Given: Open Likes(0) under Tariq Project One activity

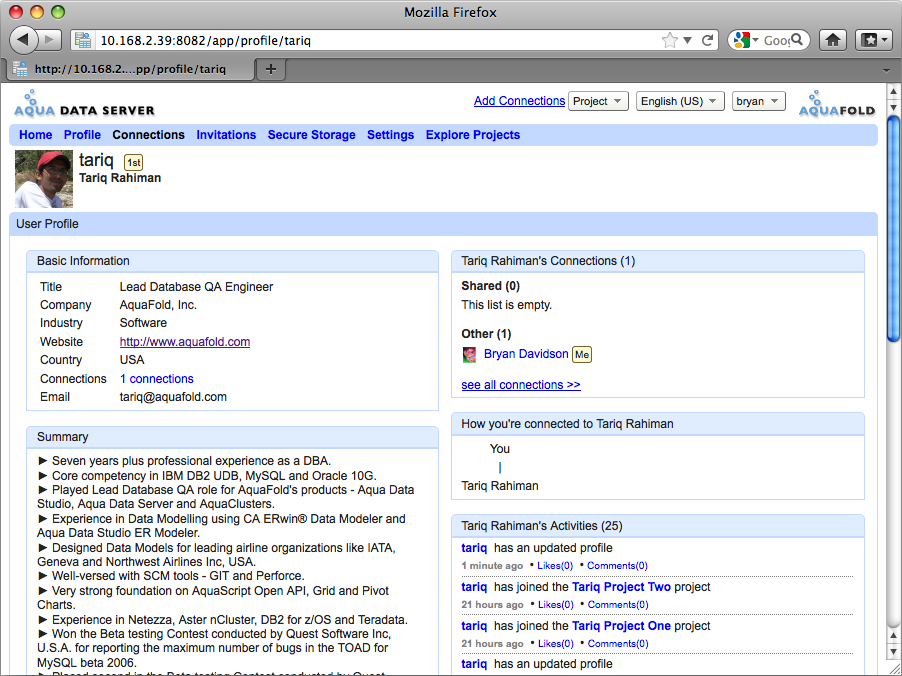Looking at the screenshot, I should pyautogui.click(x=556, y=644).
